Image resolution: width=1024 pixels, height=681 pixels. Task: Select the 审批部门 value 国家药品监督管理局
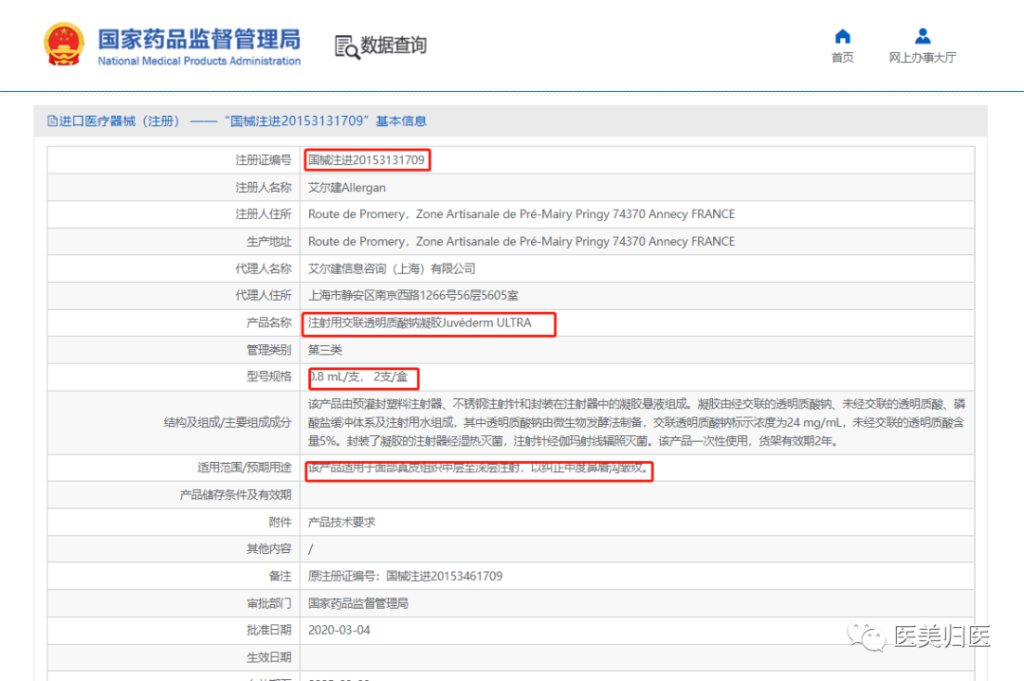[358, 603]
